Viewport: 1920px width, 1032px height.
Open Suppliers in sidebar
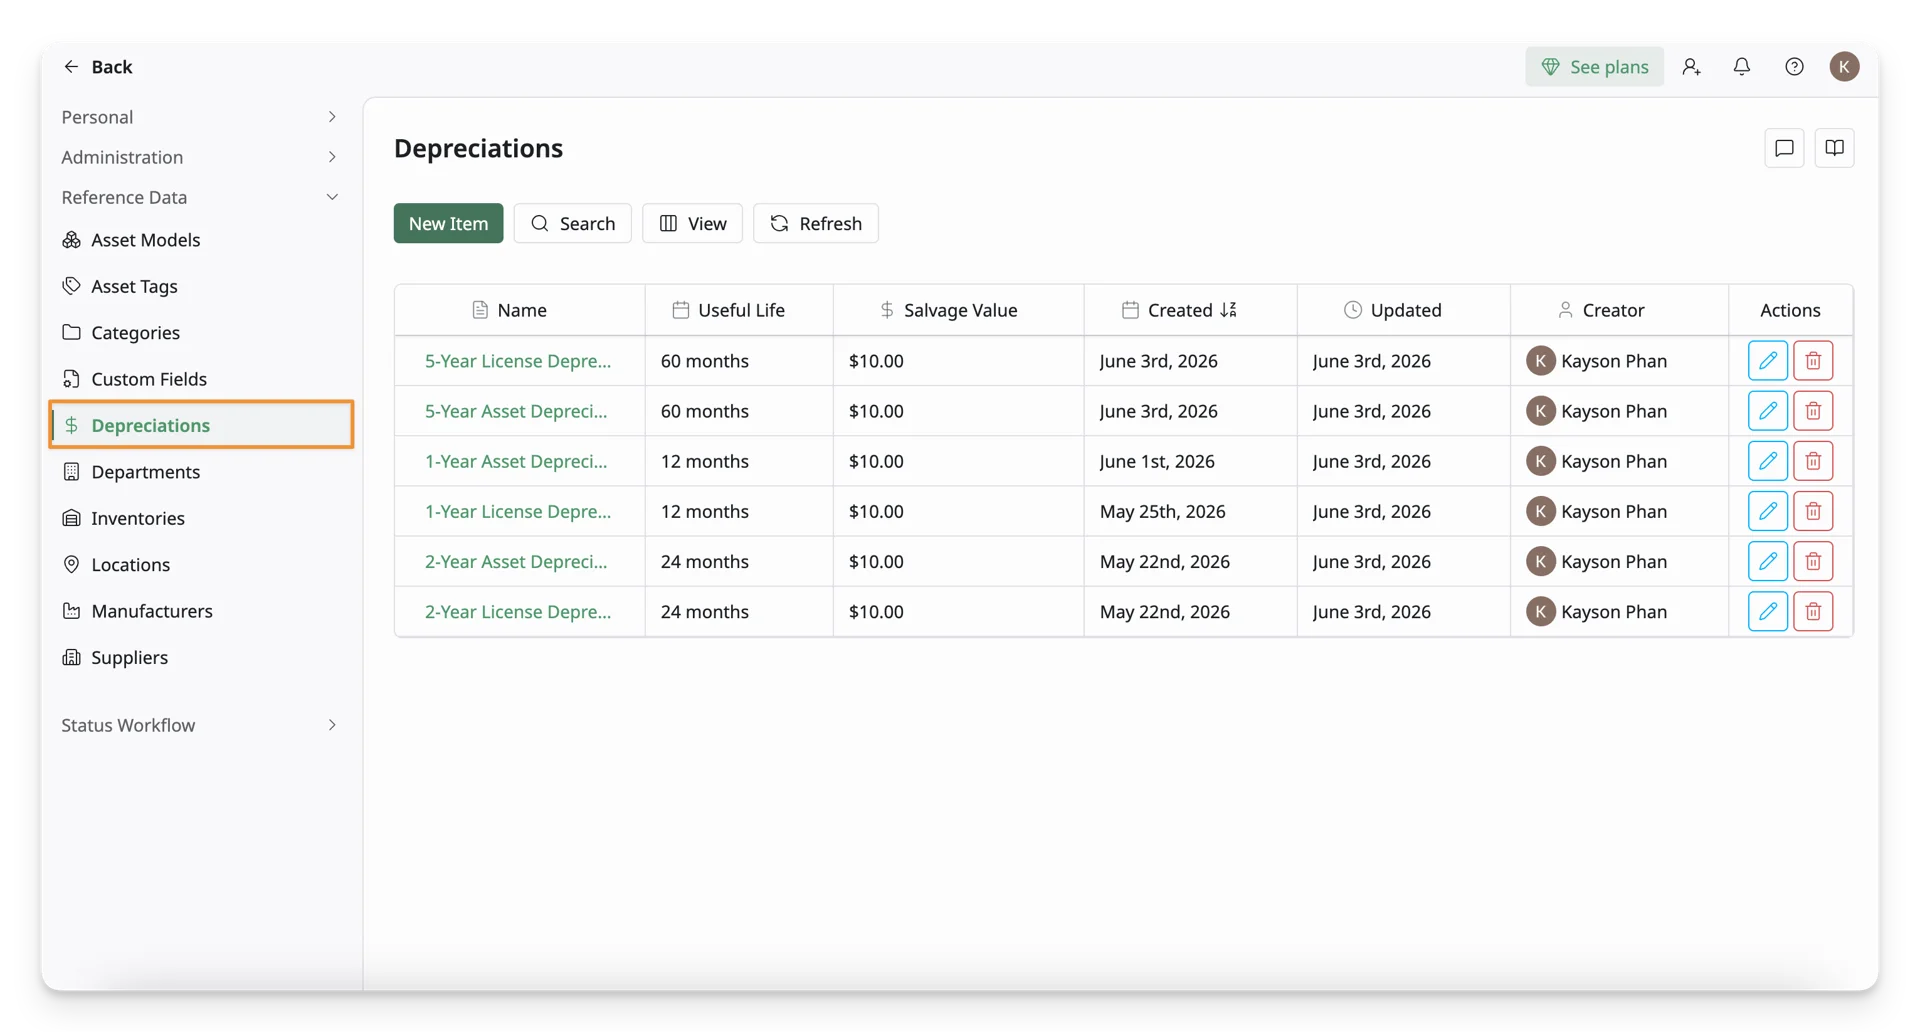coord(200,657)
